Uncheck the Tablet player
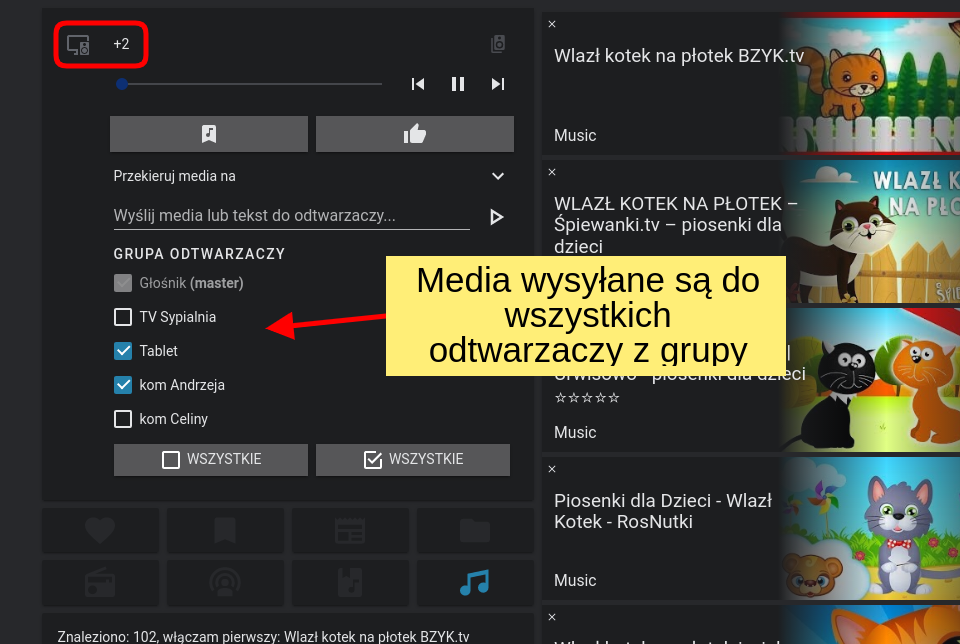Viewport: 960px width, 644px height. pyautogui.click(x=123, y=351)
